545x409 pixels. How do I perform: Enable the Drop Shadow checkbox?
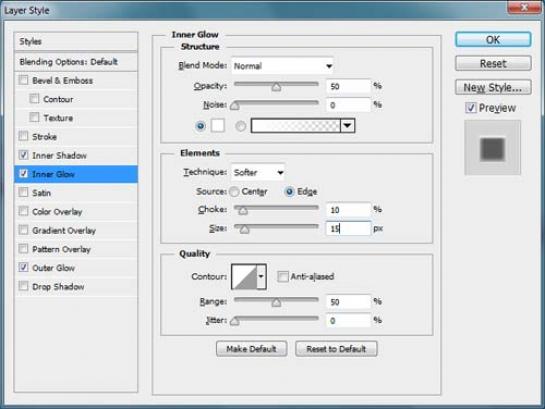coord(23,286)
